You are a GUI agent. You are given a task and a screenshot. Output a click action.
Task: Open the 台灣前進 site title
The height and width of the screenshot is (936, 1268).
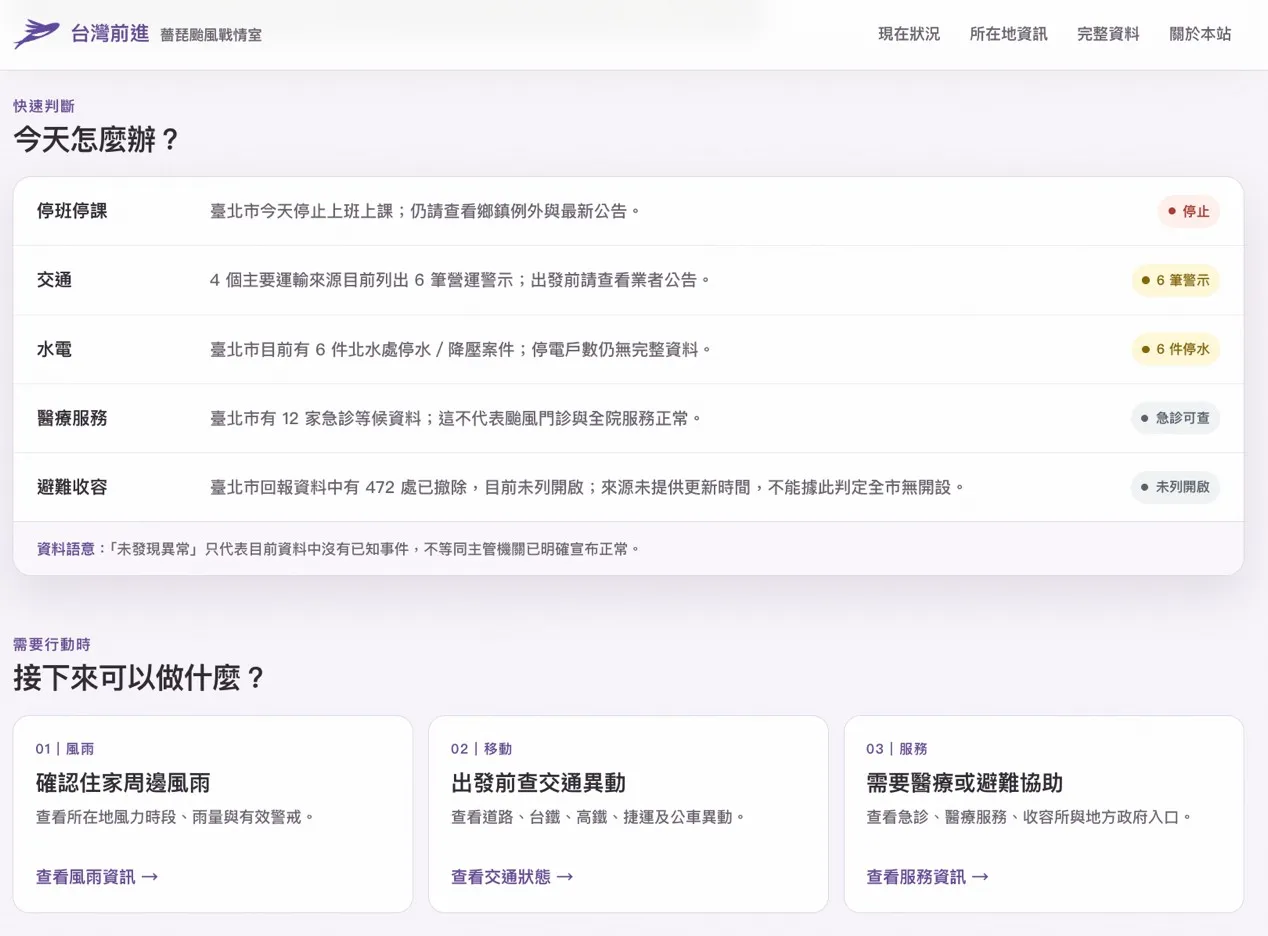tap(110, 34)
